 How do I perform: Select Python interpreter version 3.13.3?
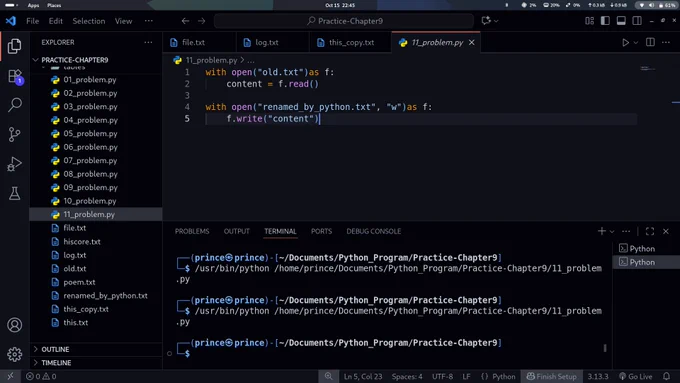click(x=598, y=376)
